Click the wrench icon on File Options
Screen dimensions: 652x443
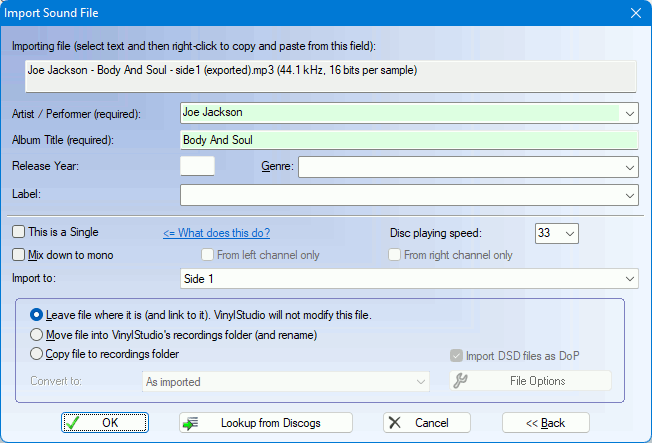click(x=460, y=381)
